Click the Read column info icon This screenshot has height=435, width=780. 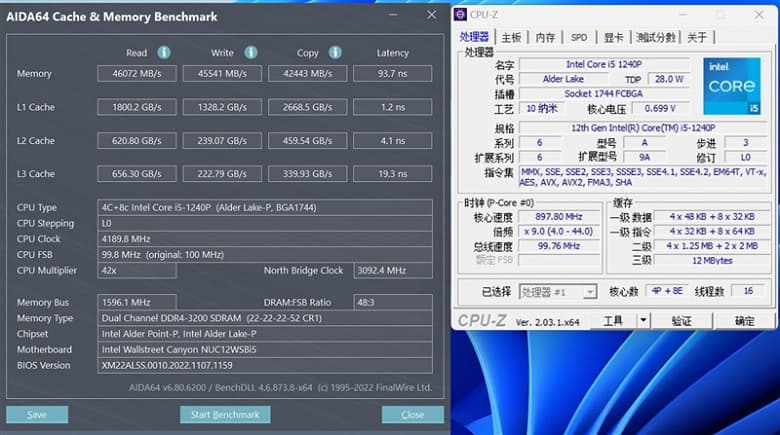point(163,53)
